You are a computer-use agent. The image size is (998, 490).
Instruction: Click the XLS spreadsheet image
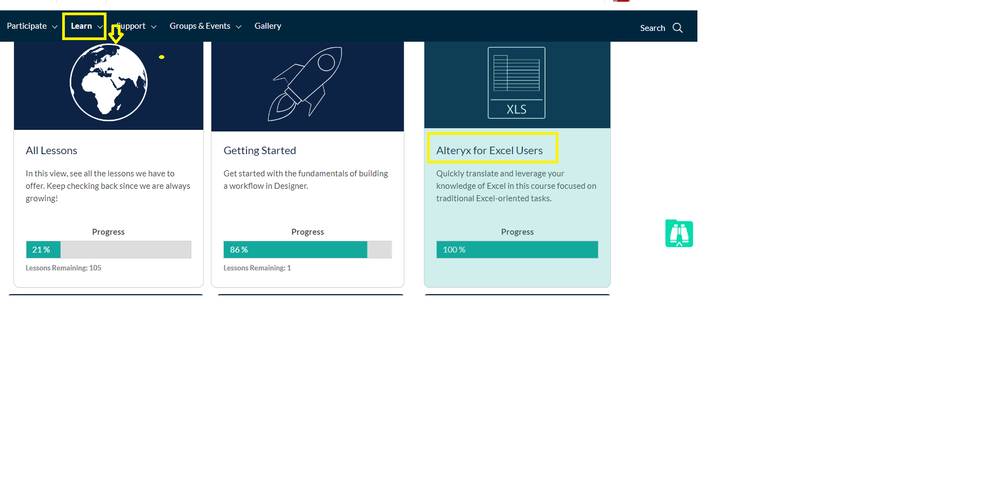(x=516, y=83)
